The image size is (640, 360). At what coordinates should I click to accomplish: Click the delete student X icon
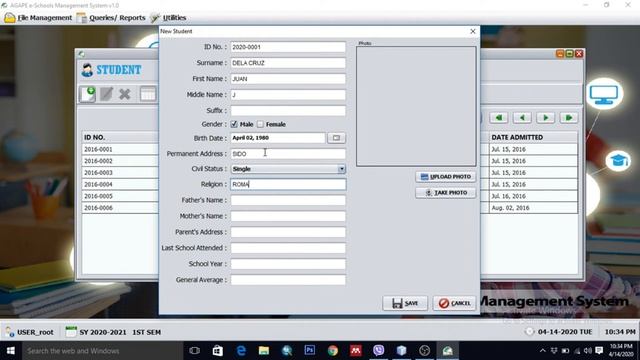click(x=125, y=94)
